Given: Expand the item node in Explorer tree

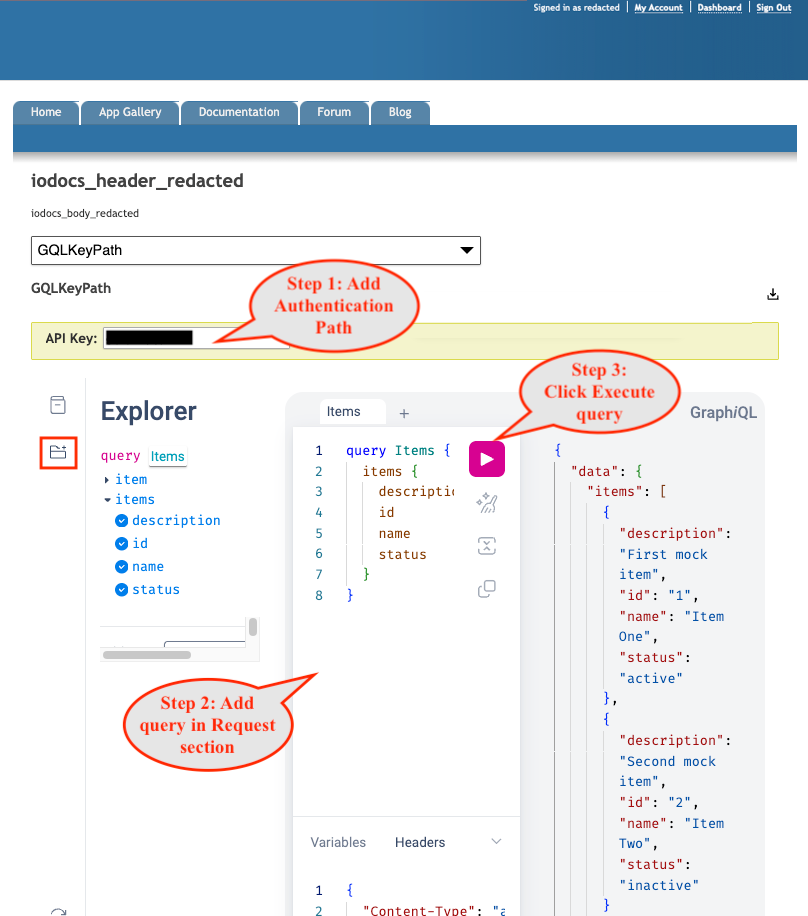Looking at the screenshot, I should tap(106, 480).
